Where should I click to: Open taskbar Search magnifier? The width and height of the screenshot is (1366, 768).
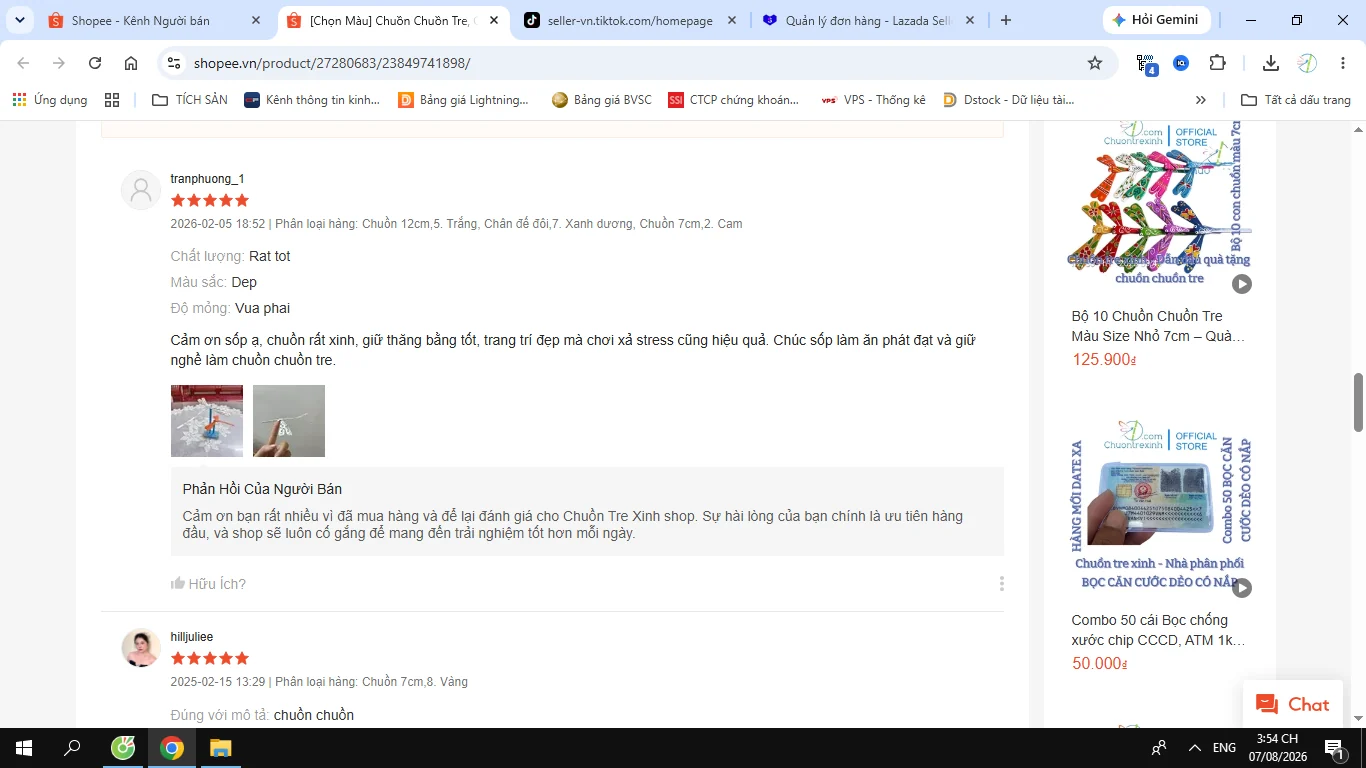click(x=72, y=748)
